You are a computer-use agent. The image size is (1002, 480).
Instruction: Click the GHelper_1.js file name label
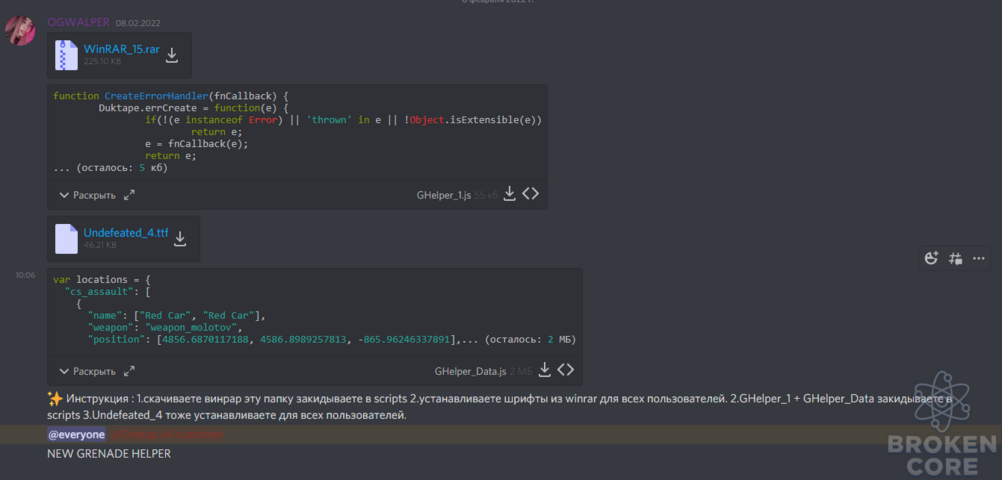pos(443,195)
